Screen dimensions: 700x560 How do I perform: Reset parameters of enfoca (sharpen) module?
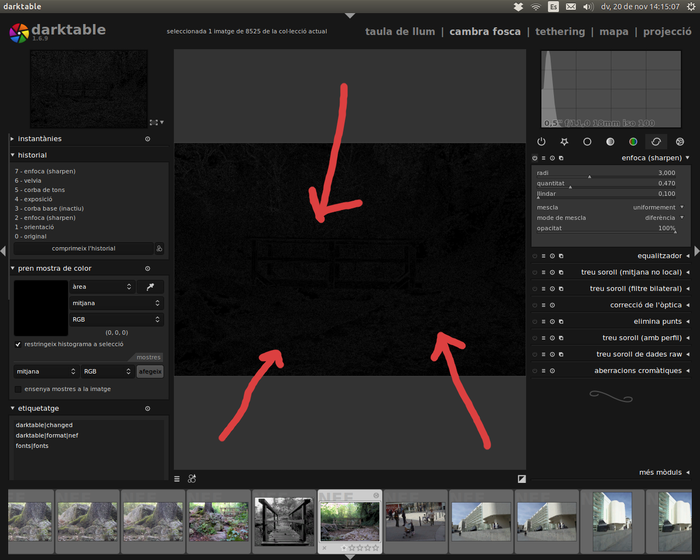coord(552,158)
